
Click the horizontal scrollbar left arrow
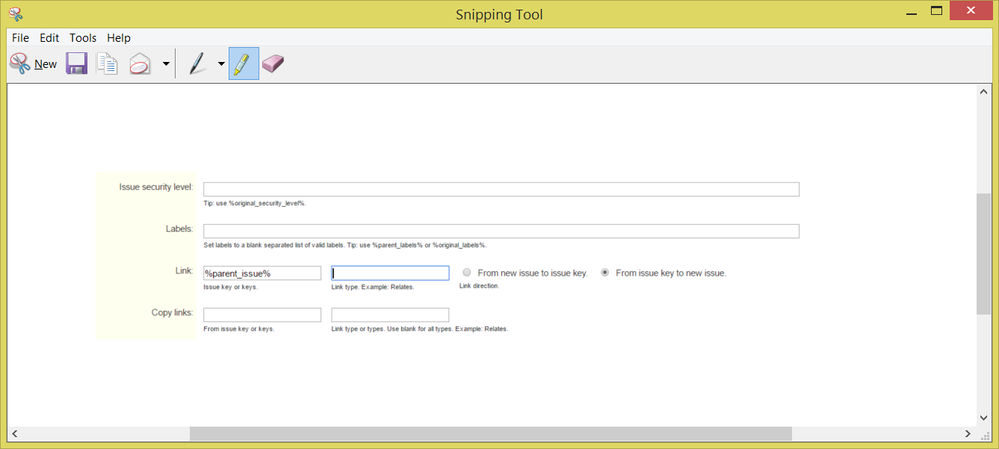[x=15, y=434]
